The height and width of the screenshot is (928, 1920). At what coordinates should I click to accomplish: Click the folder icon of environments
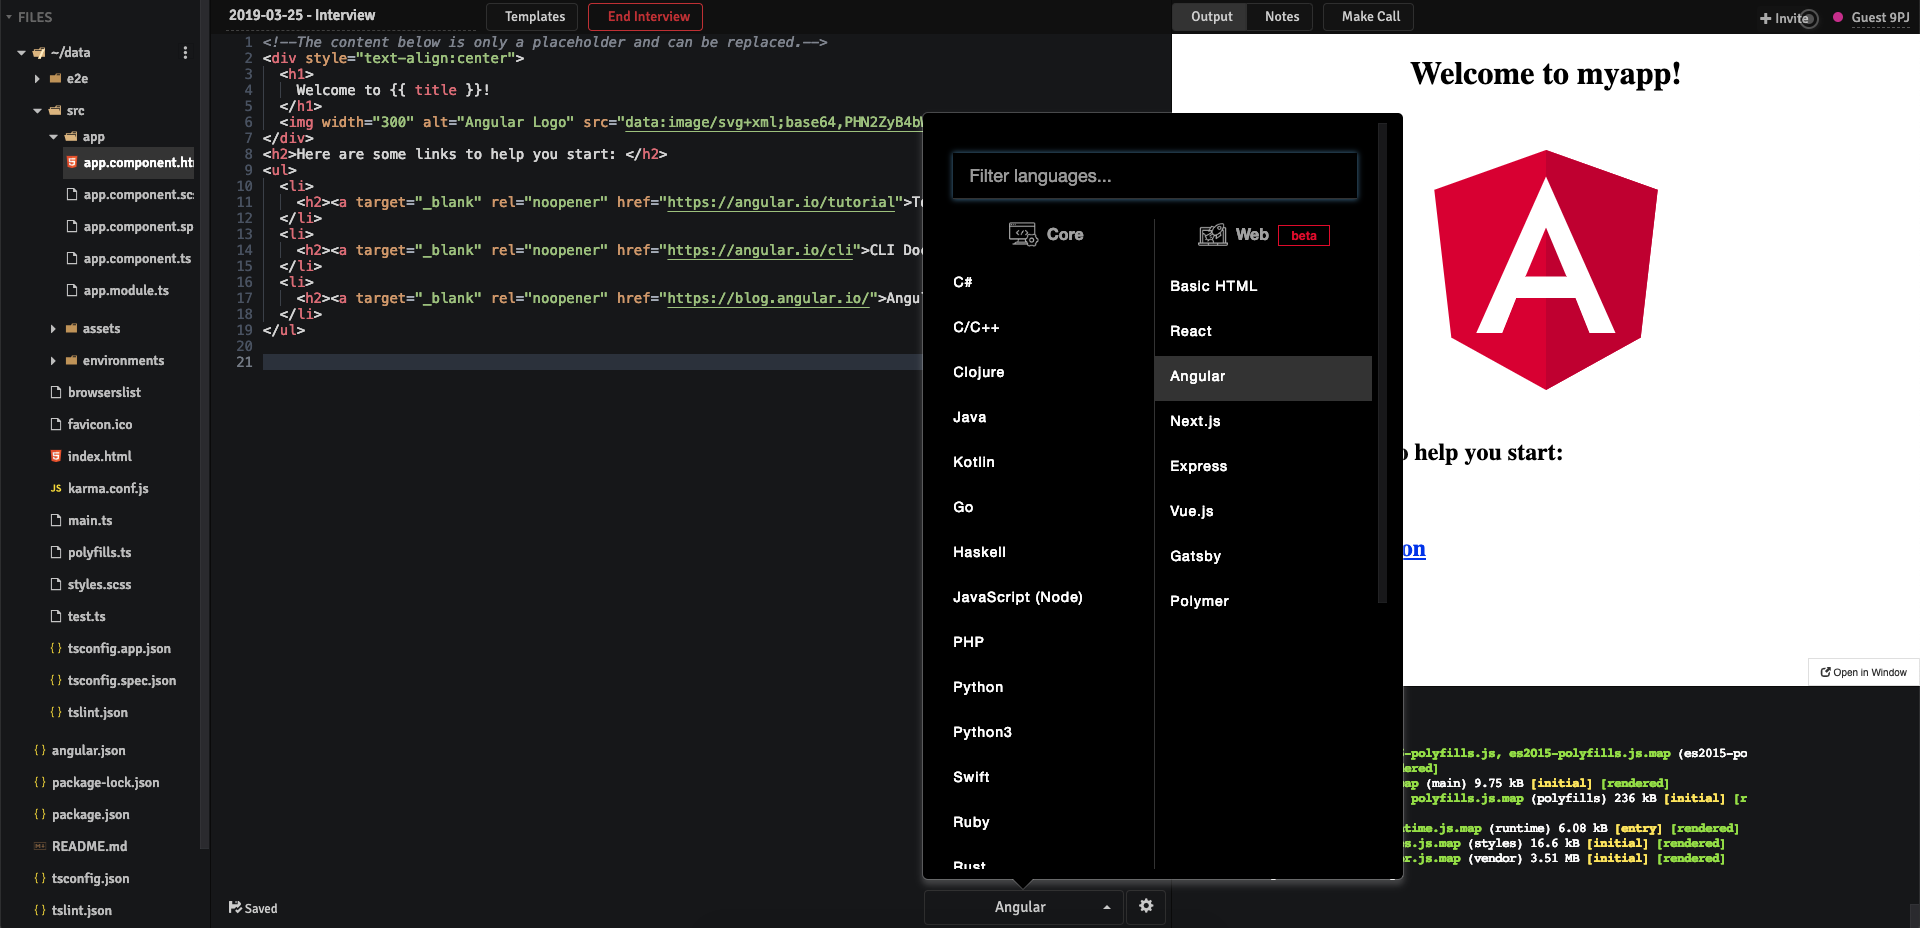pos(72,360)
